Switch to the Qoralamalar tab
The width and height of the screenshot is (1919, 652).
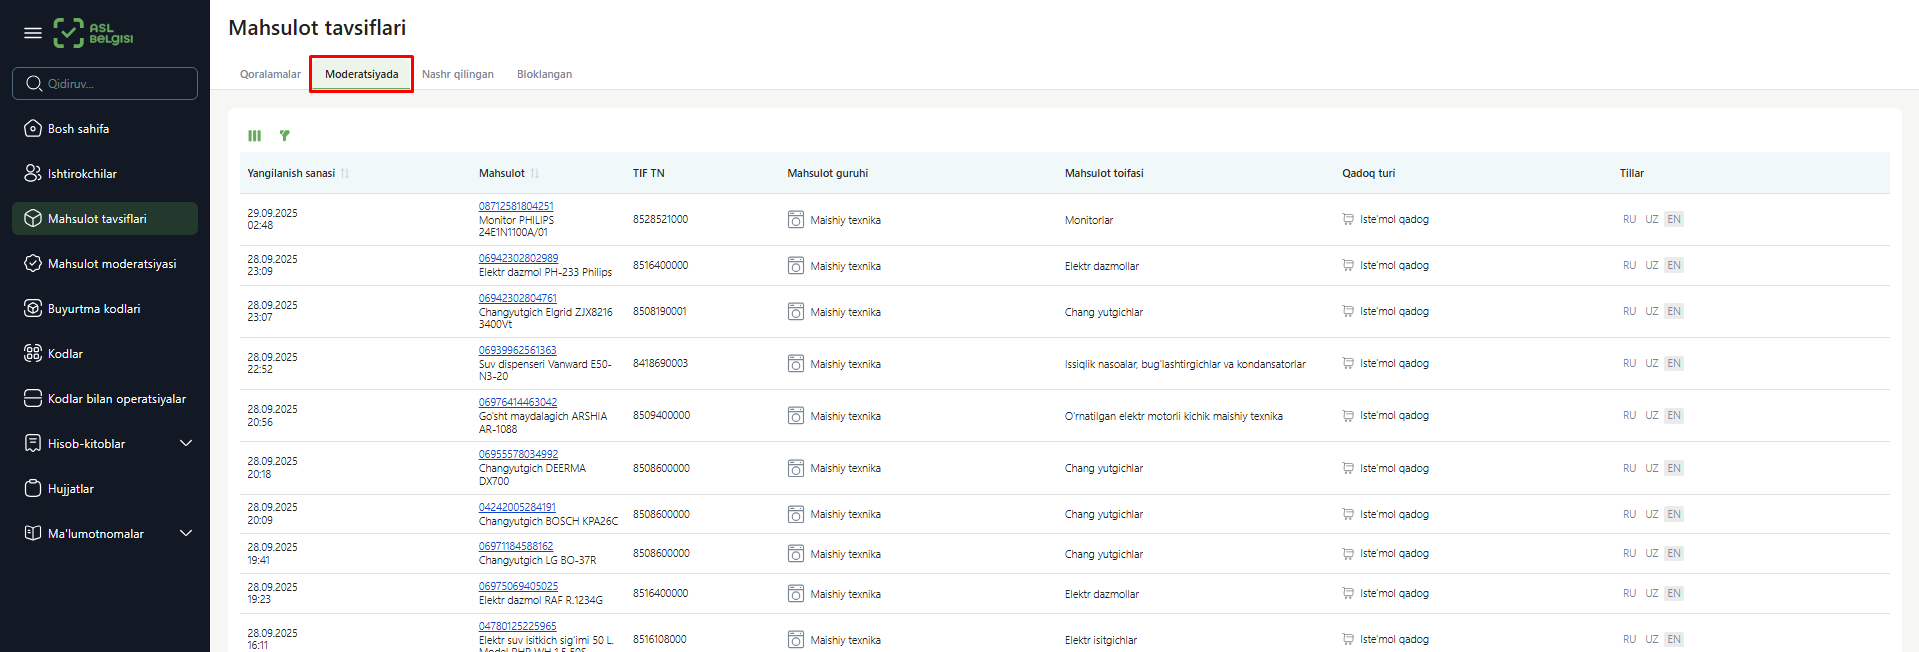pos(270,75)
